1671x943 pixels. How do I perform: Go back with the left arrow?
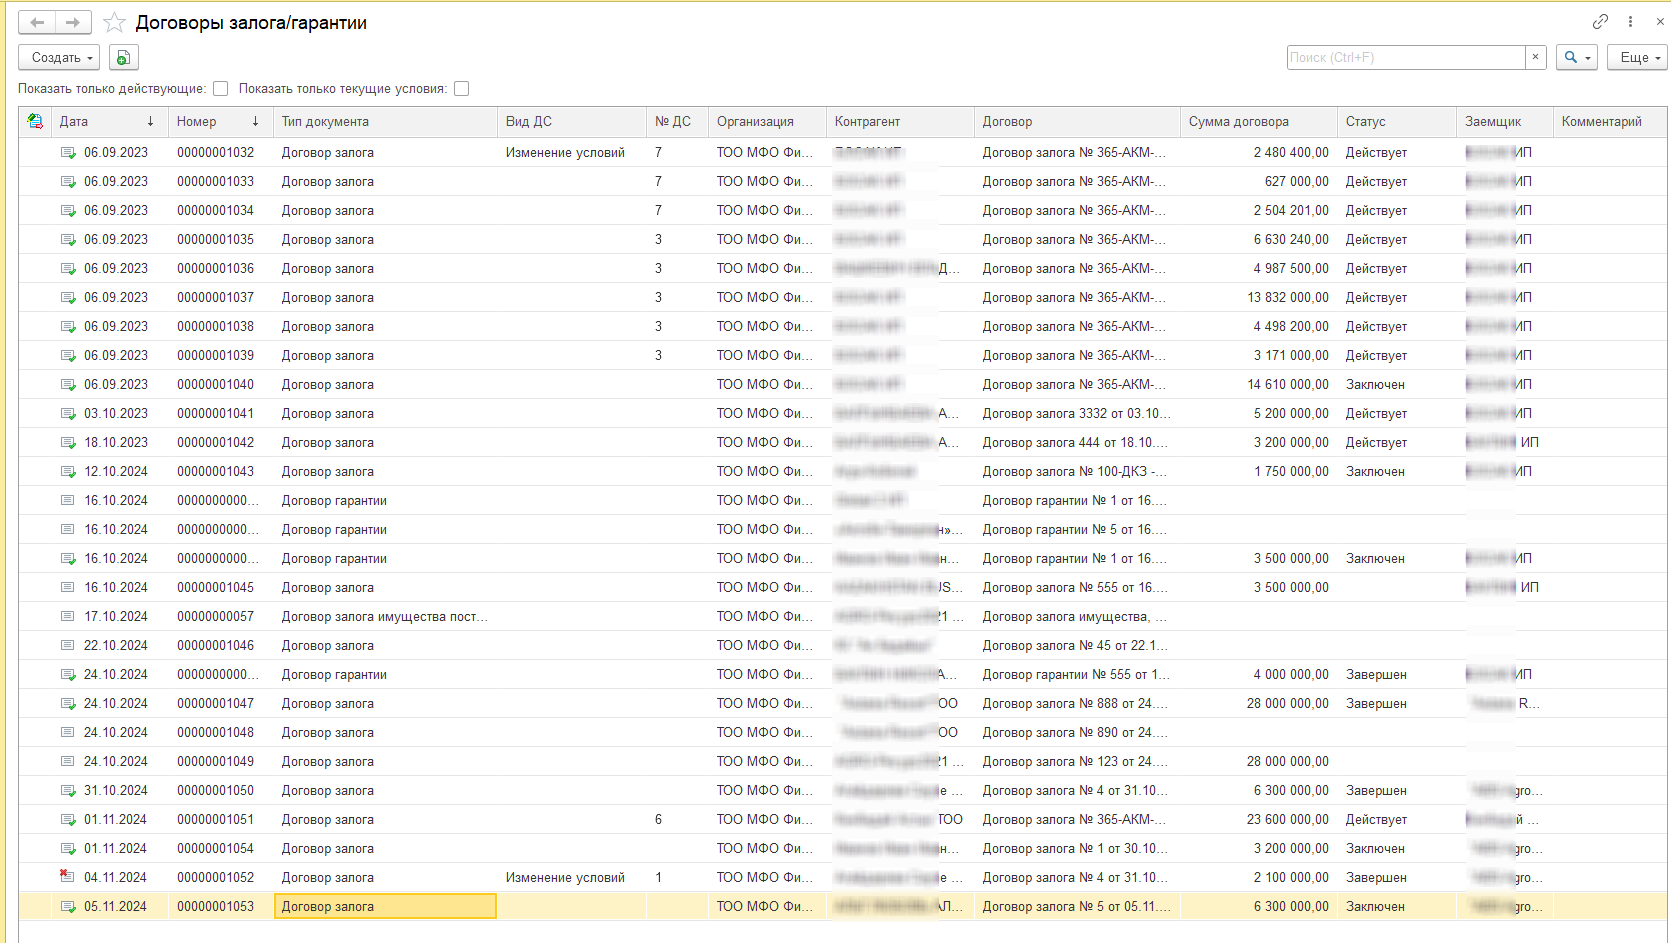point(37,22)
